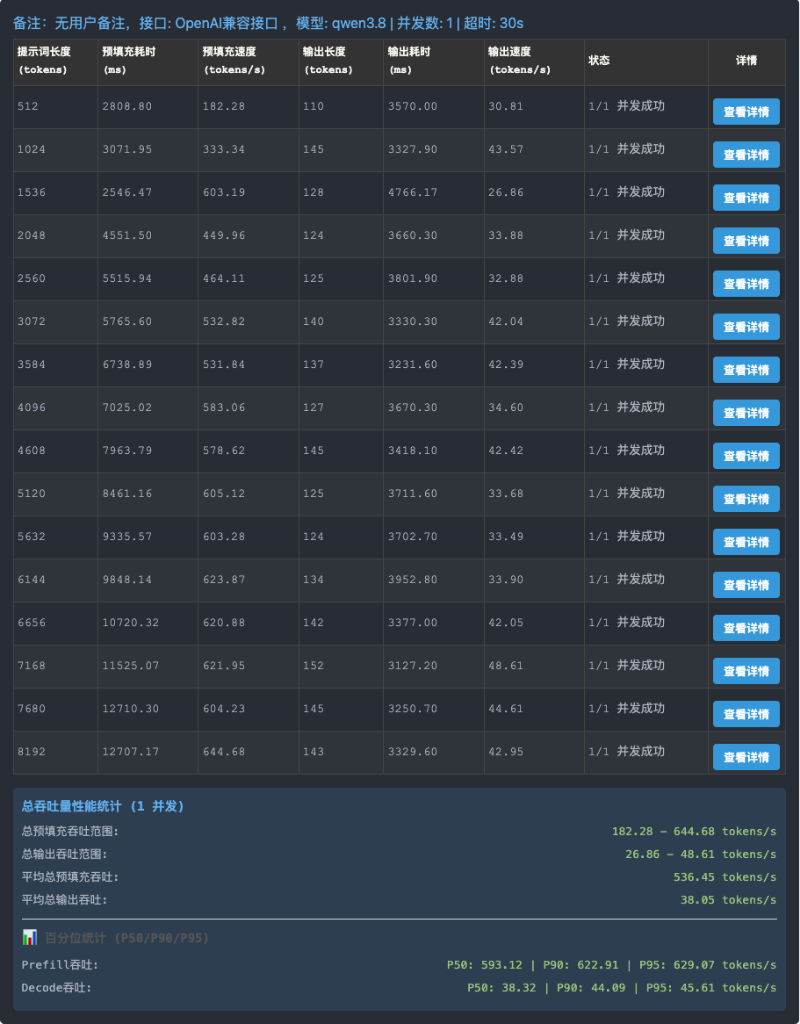Image resolution: width=800 pixels, height=1024 pixels.
Task: Open 查看详情 for the 7680 tokens row
Action: click(746, 714)
